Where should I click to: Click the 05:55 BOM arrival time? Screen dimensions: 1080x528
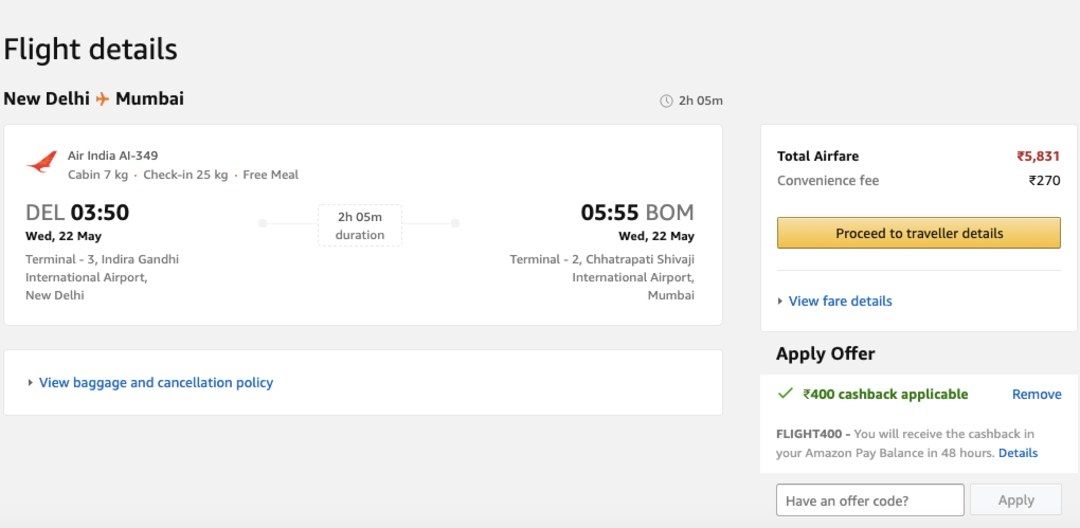[637, 212]
